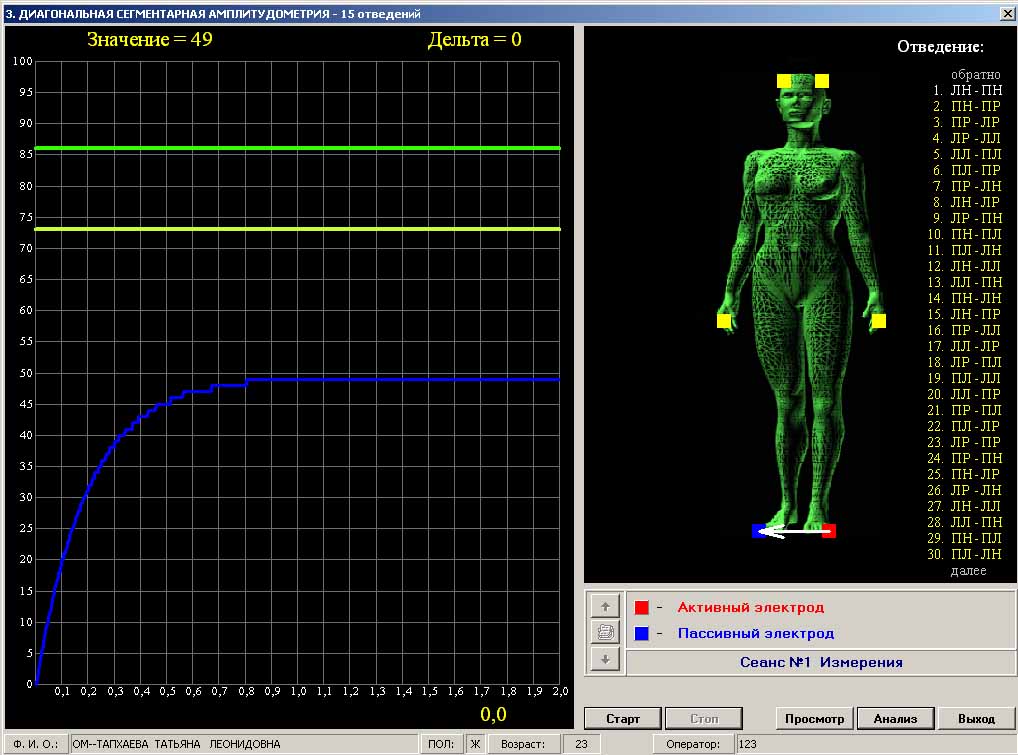1018x755 pixels.
Task: Select lead 4. ЛР - ЛЛ
Action: (967, 138)
